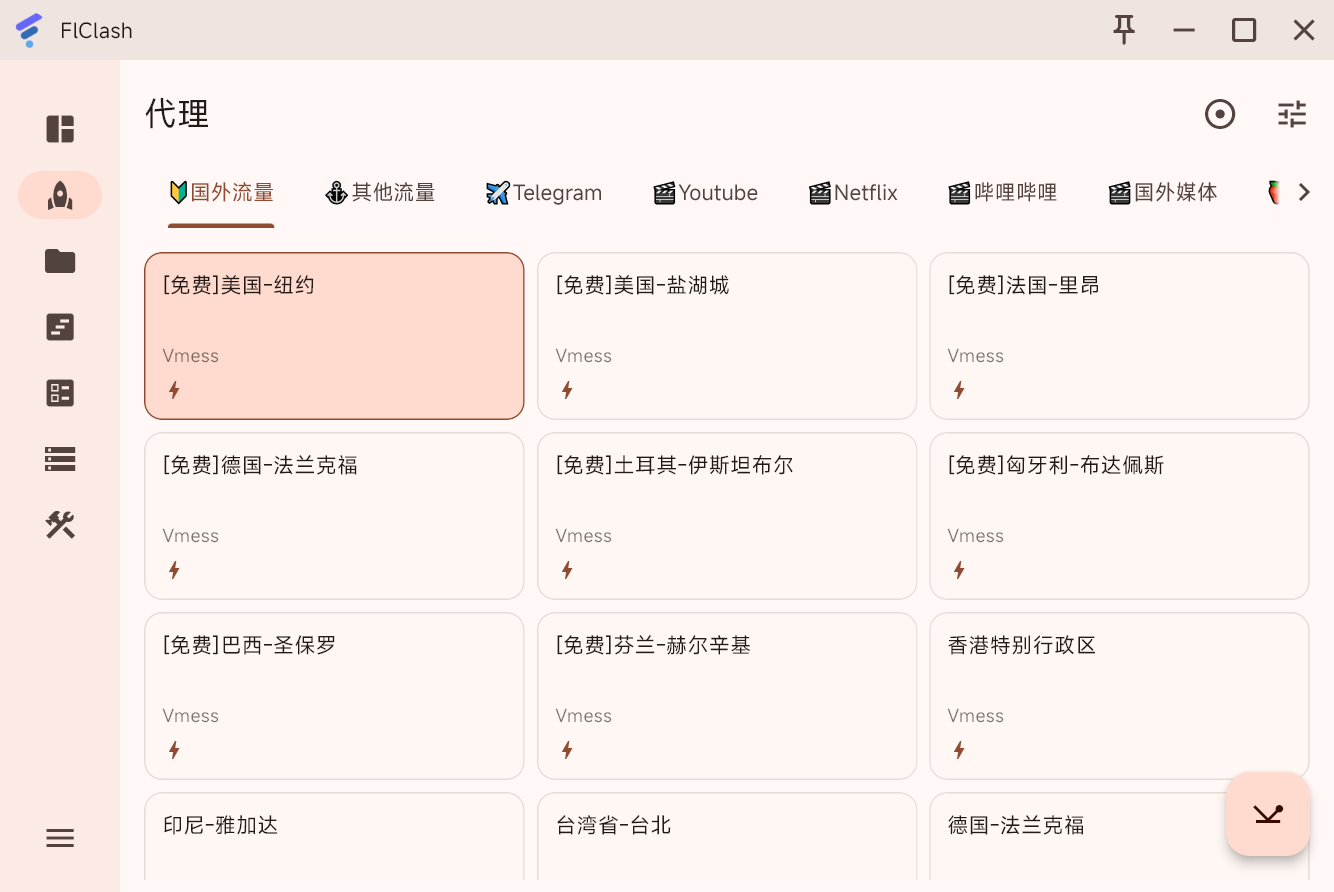The height and width of the screenshot is (892, 1334).
Task: Open the Requests sidebar icon
Action: (x=60, y=327)
